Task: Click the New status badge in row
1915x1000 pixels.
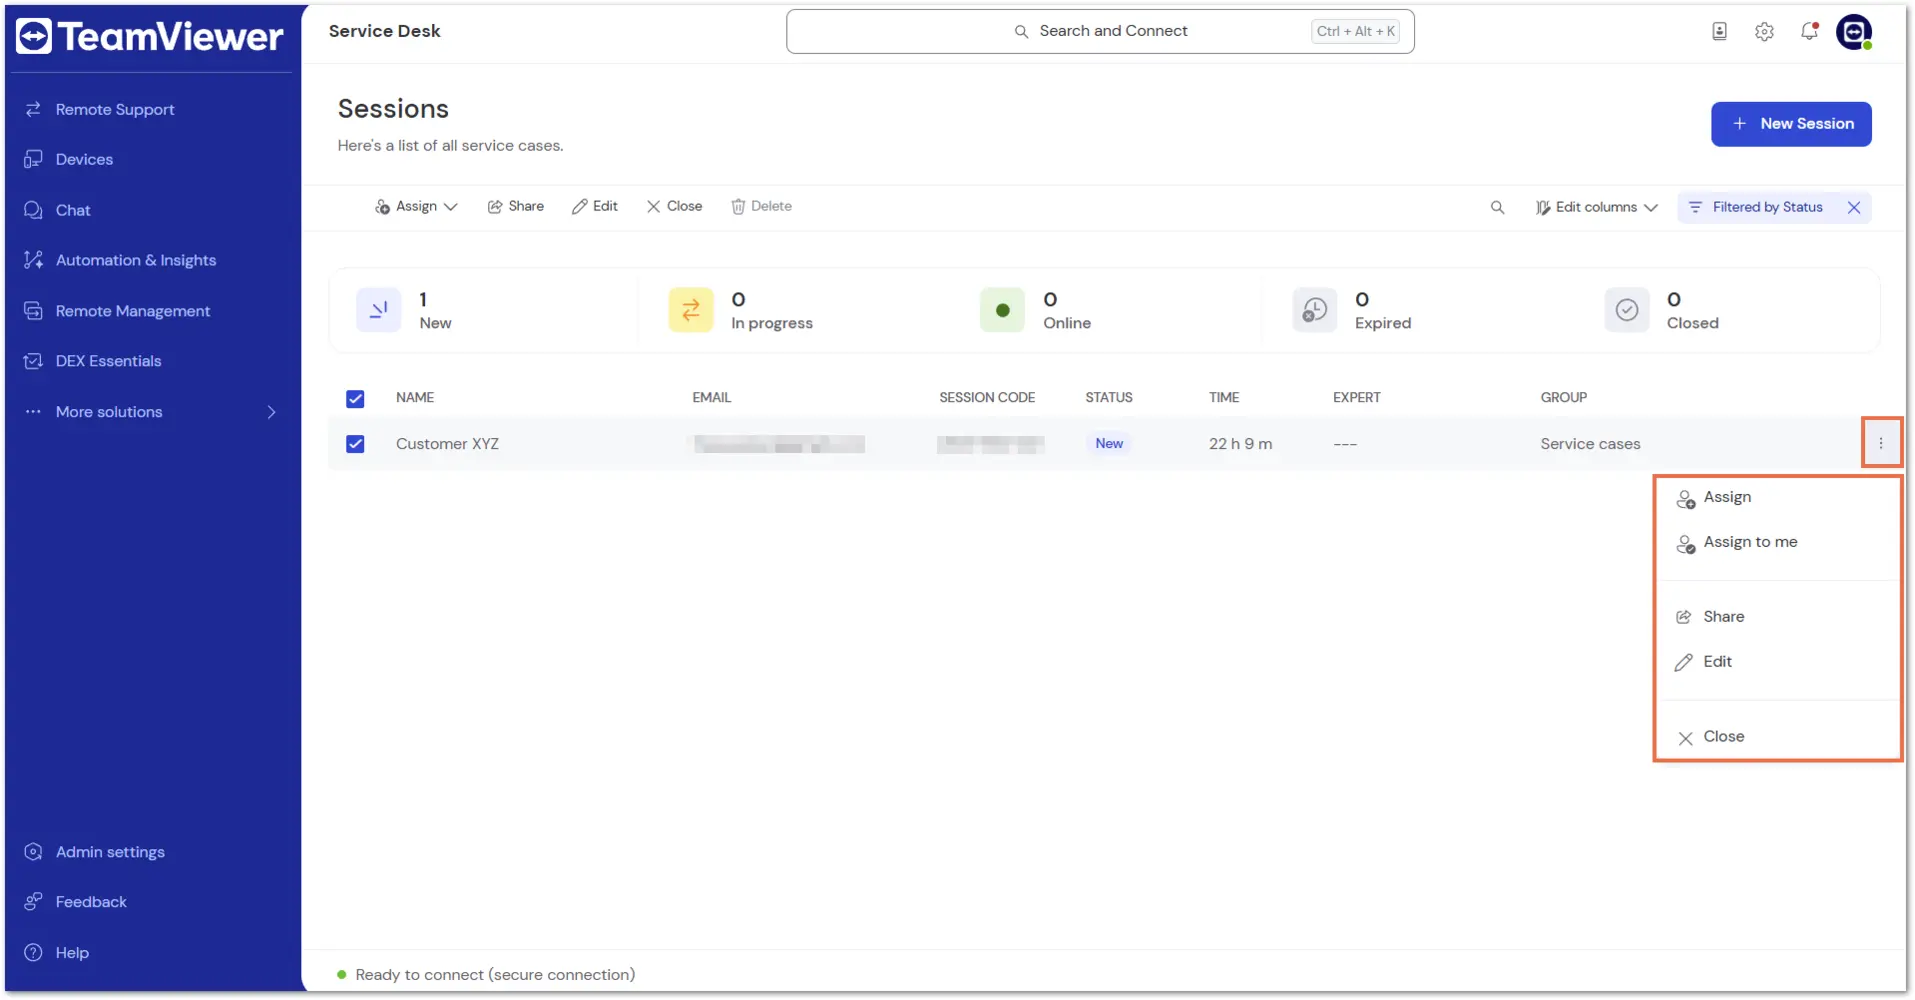Action: (x=1108, y=443)
